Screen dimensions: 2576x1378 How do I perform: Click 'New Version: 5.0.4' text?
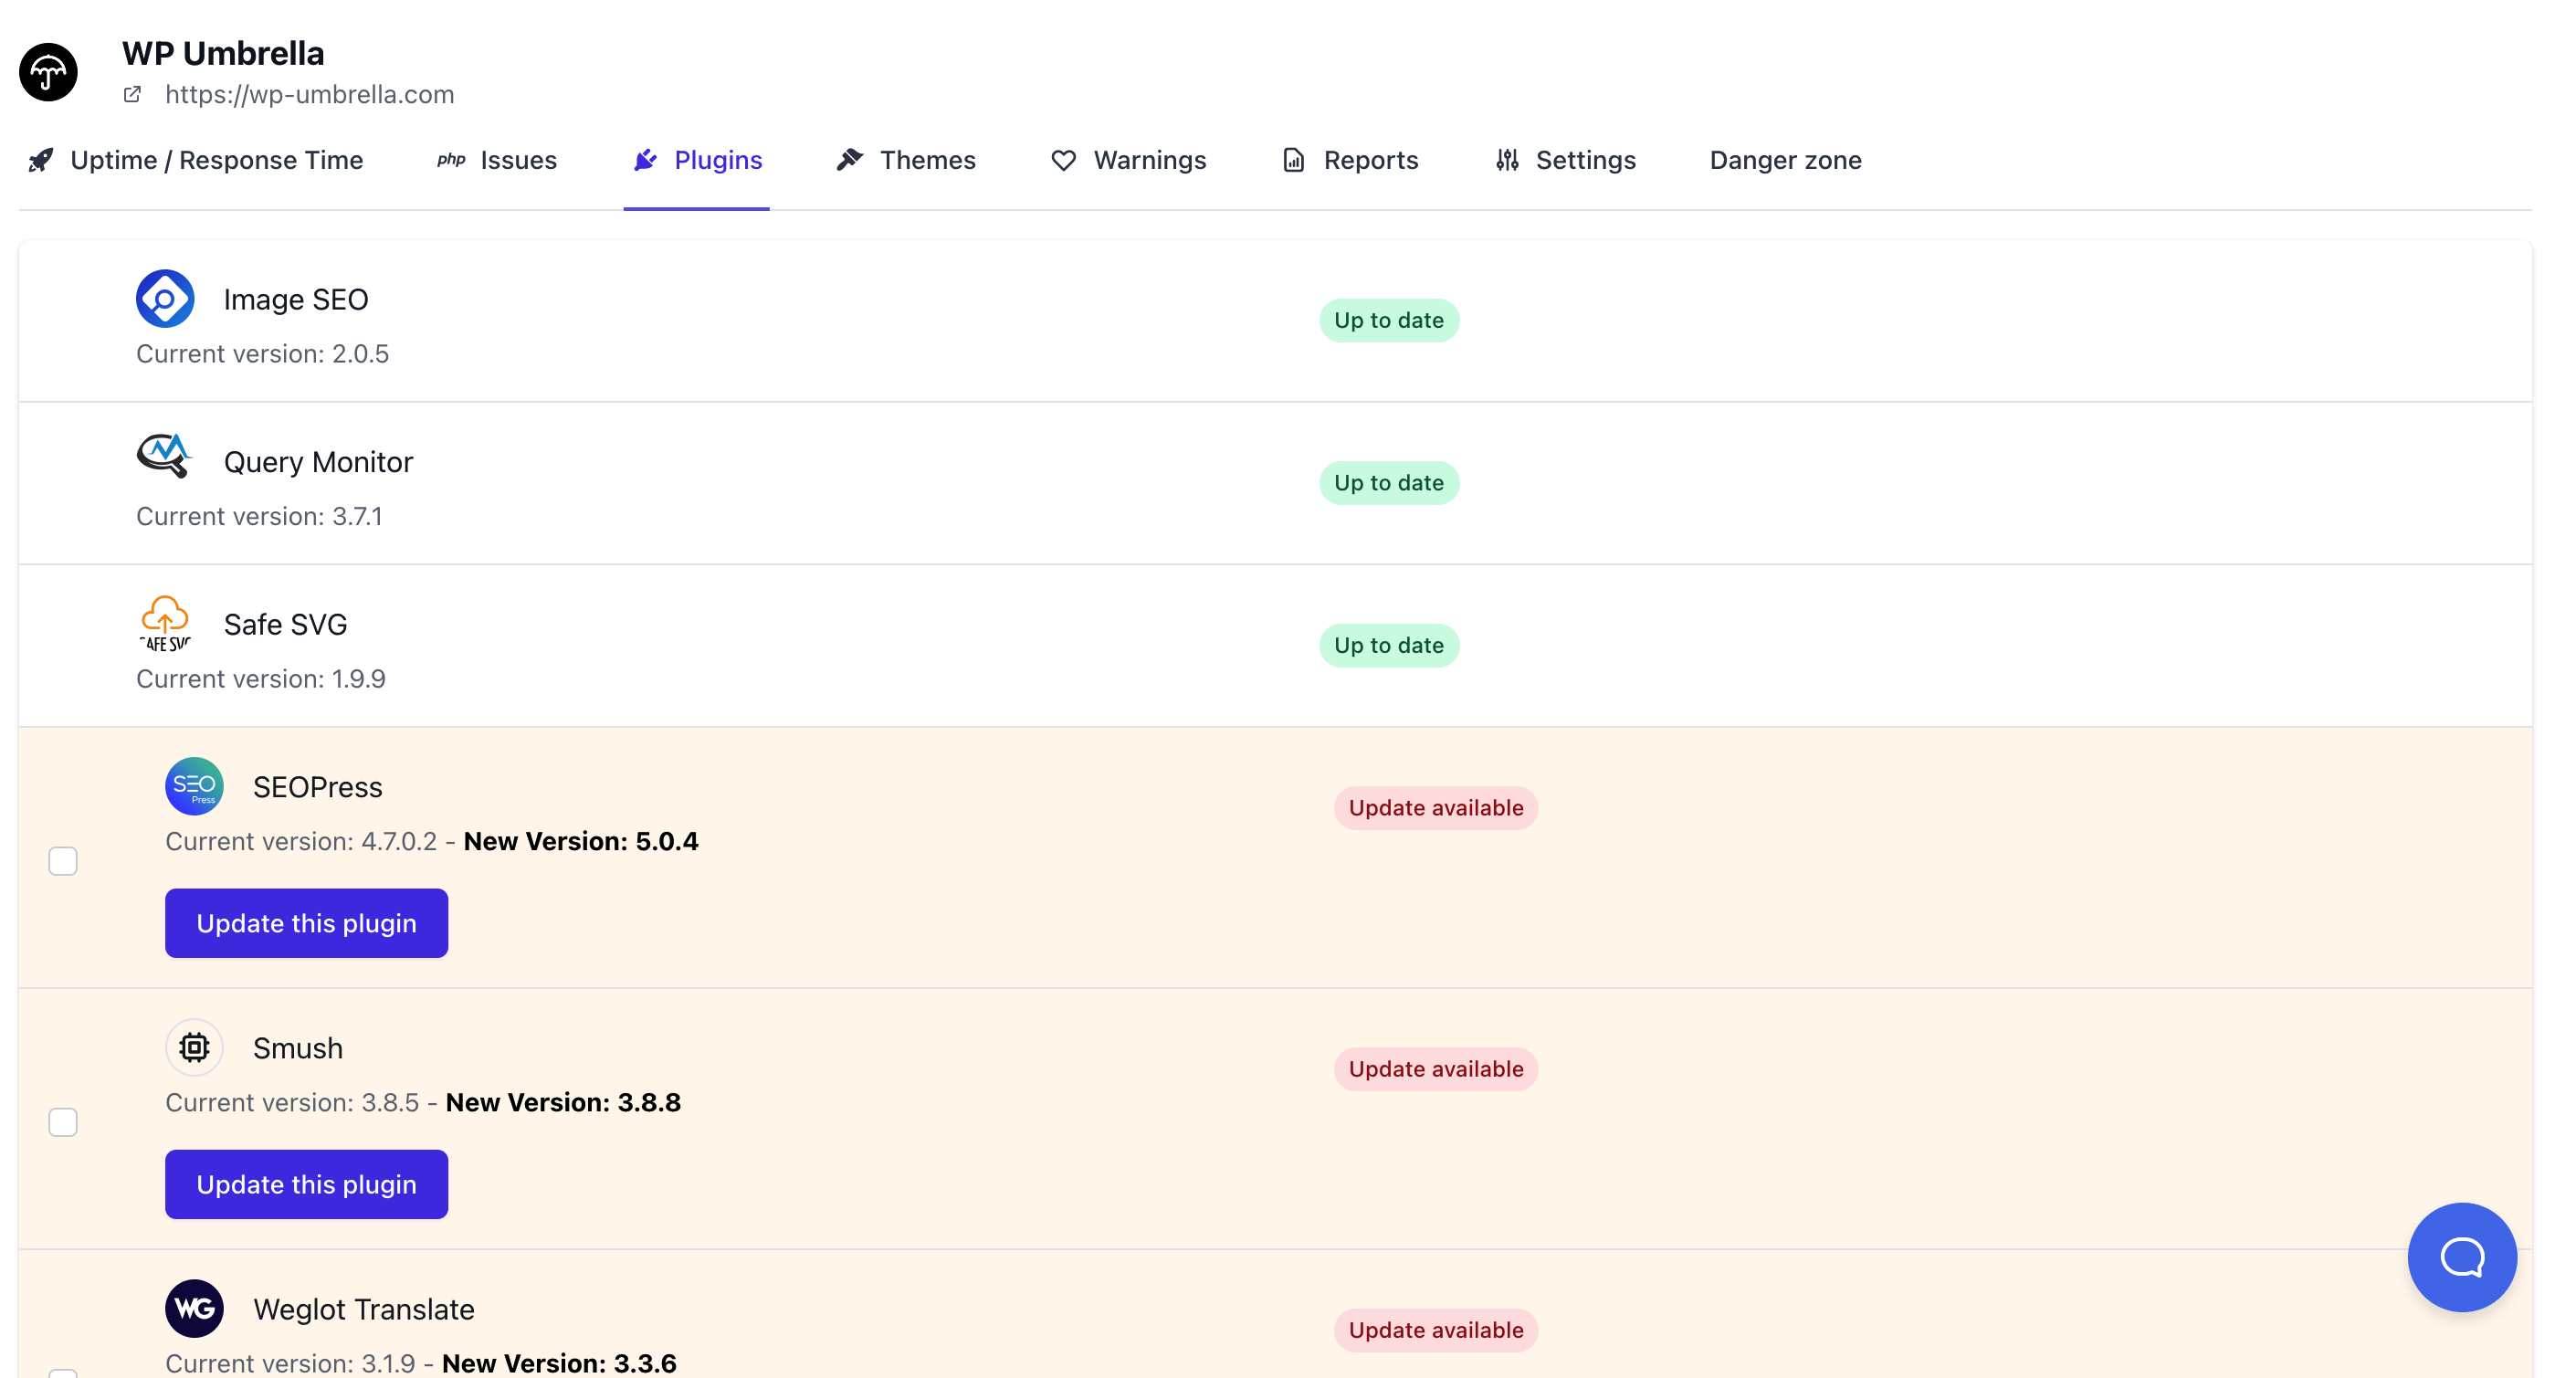pos(581,841)
